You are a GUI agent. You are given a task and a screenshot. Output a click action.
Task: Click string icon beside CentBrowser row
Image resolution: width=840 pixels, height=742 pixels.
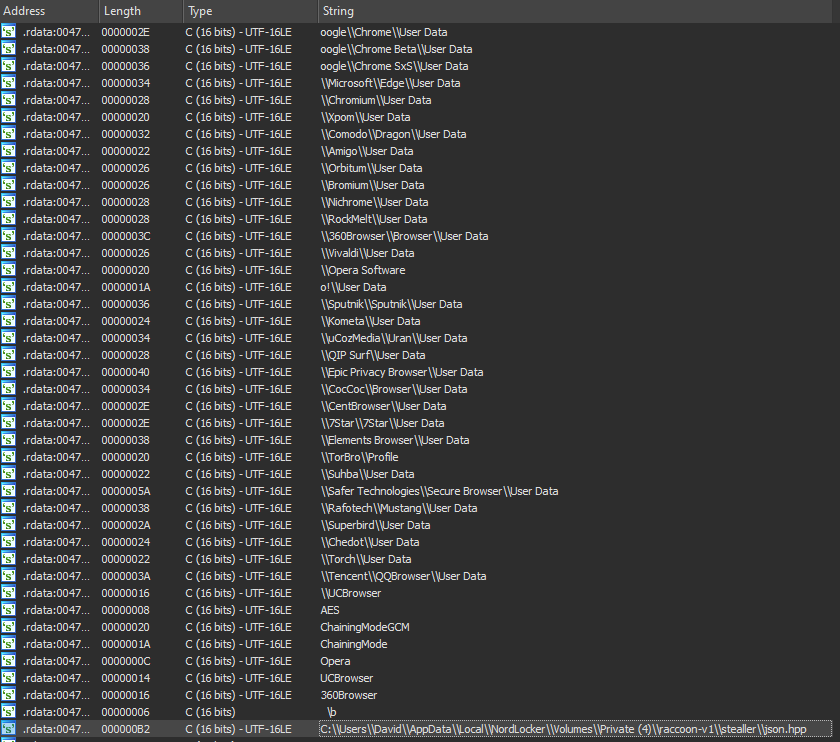tap(8, 406)
